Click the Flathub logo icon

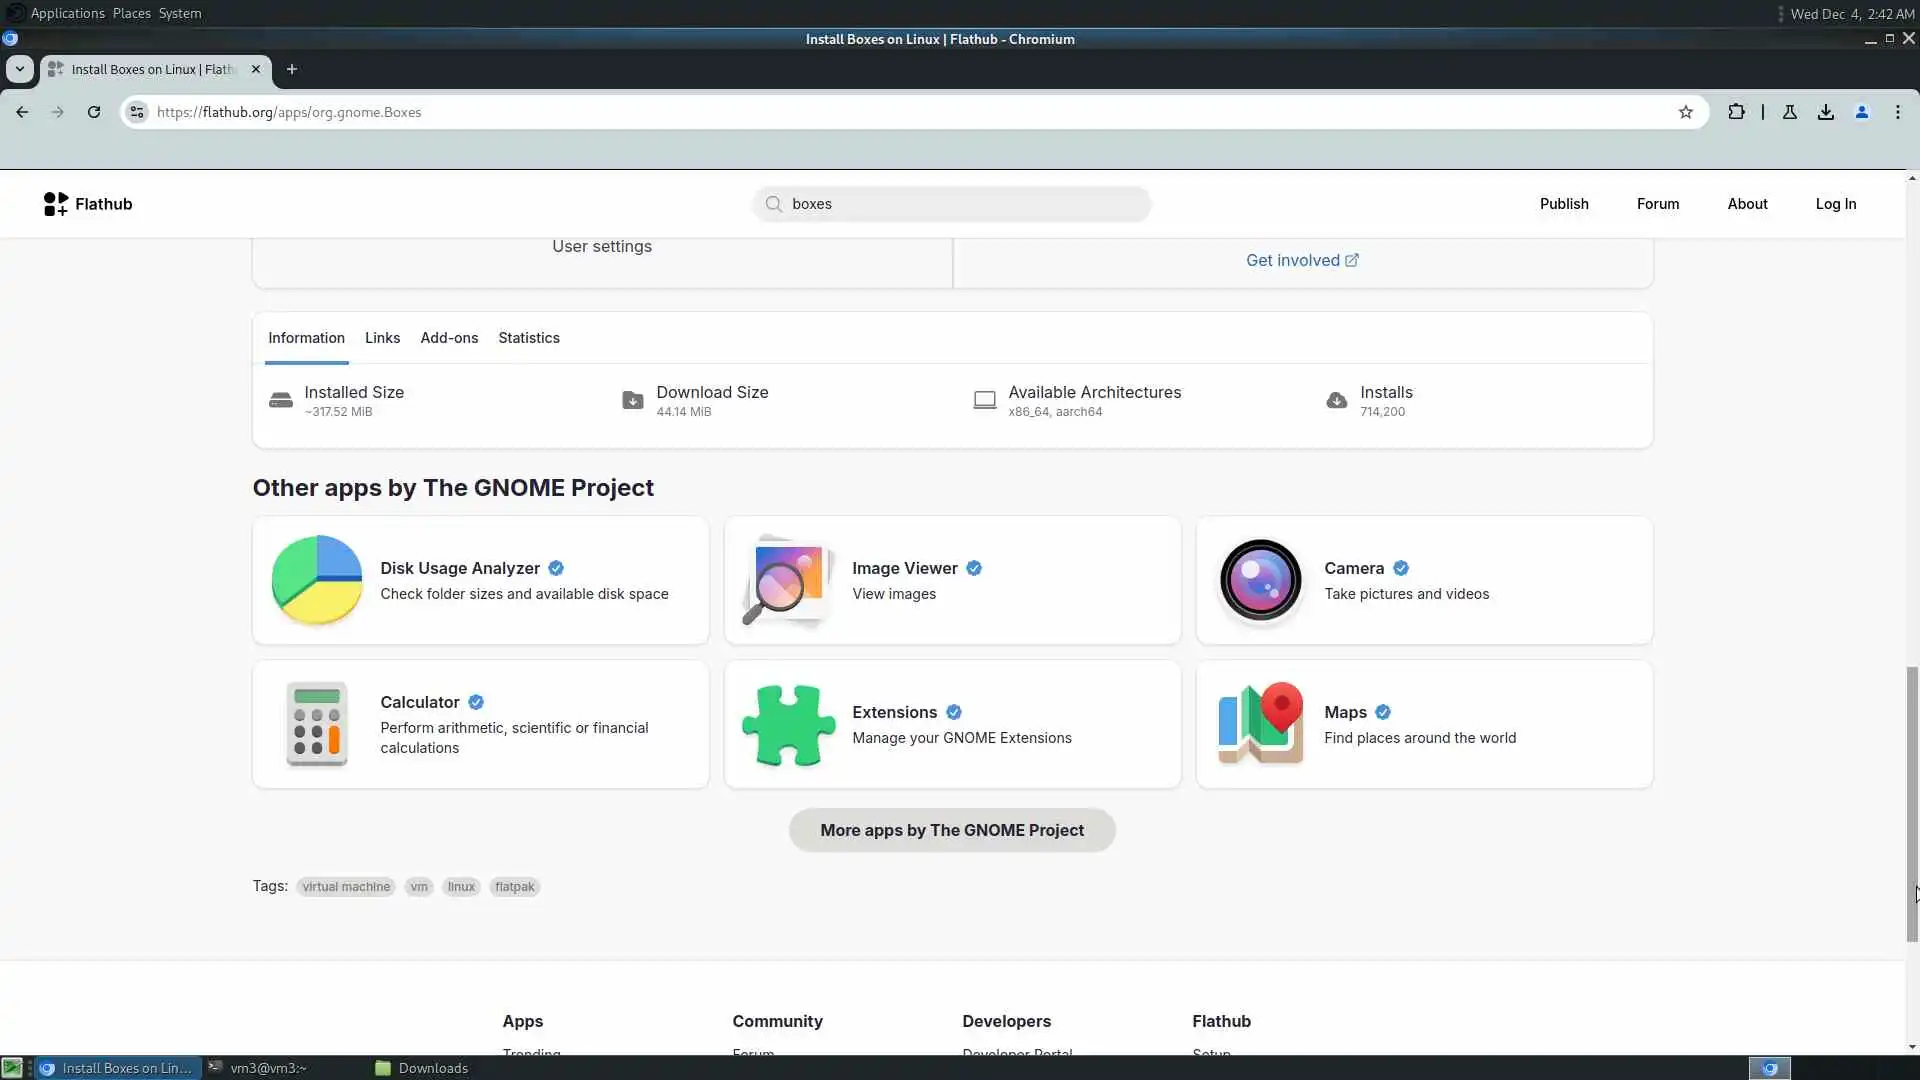coord(56,204)
